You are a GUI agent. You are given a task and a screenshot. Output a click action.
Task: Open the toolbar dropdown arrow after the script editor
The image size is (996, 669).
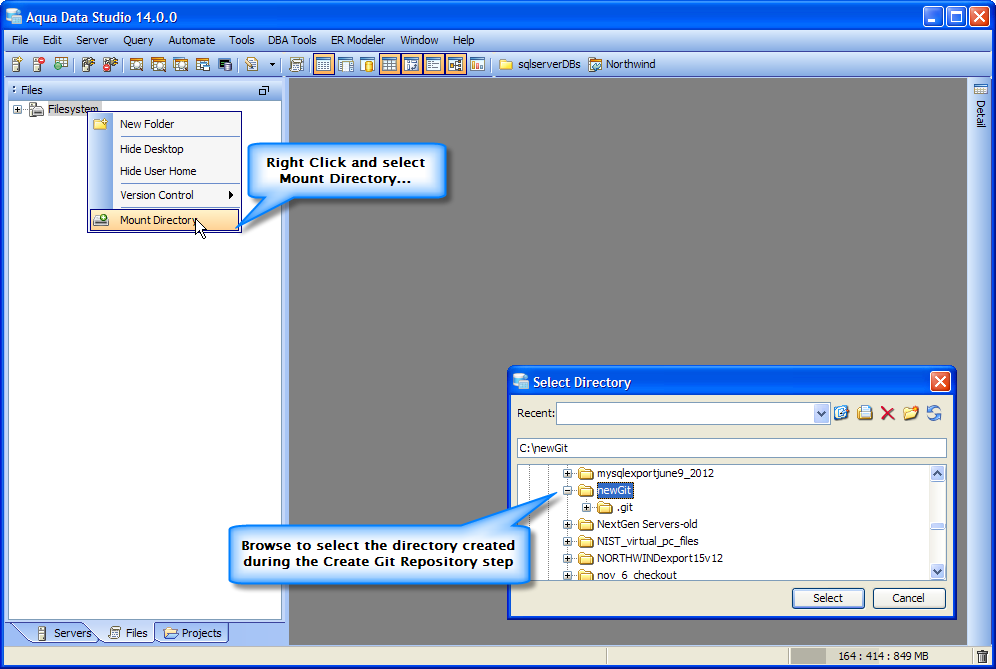[x=273, y=64]
